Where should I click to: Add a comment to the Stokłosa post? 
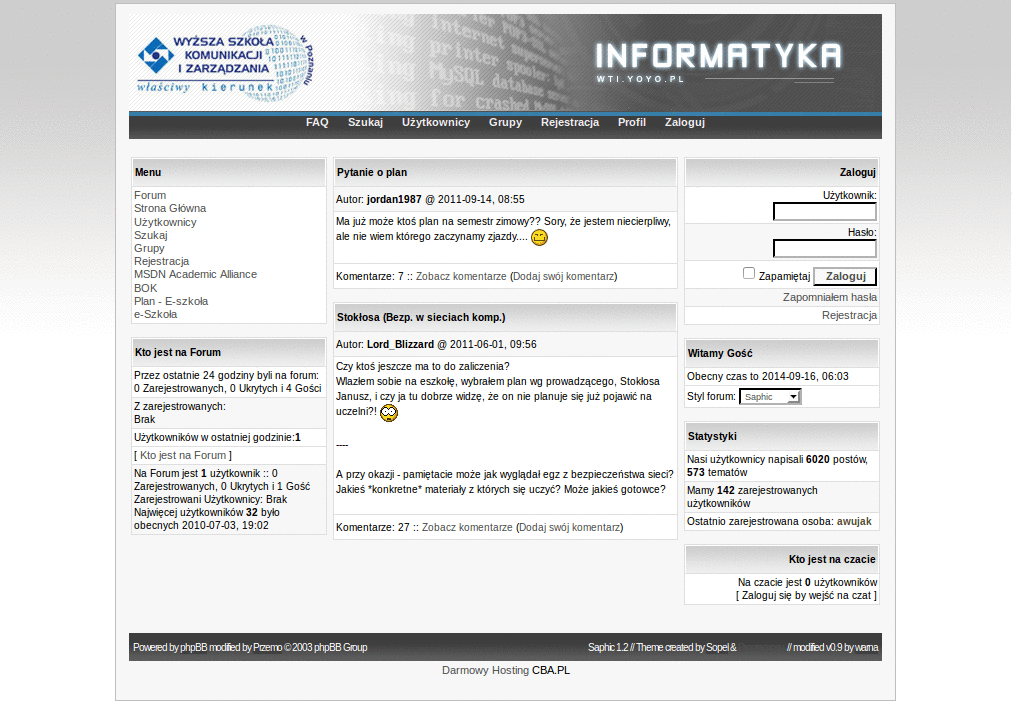569,527
